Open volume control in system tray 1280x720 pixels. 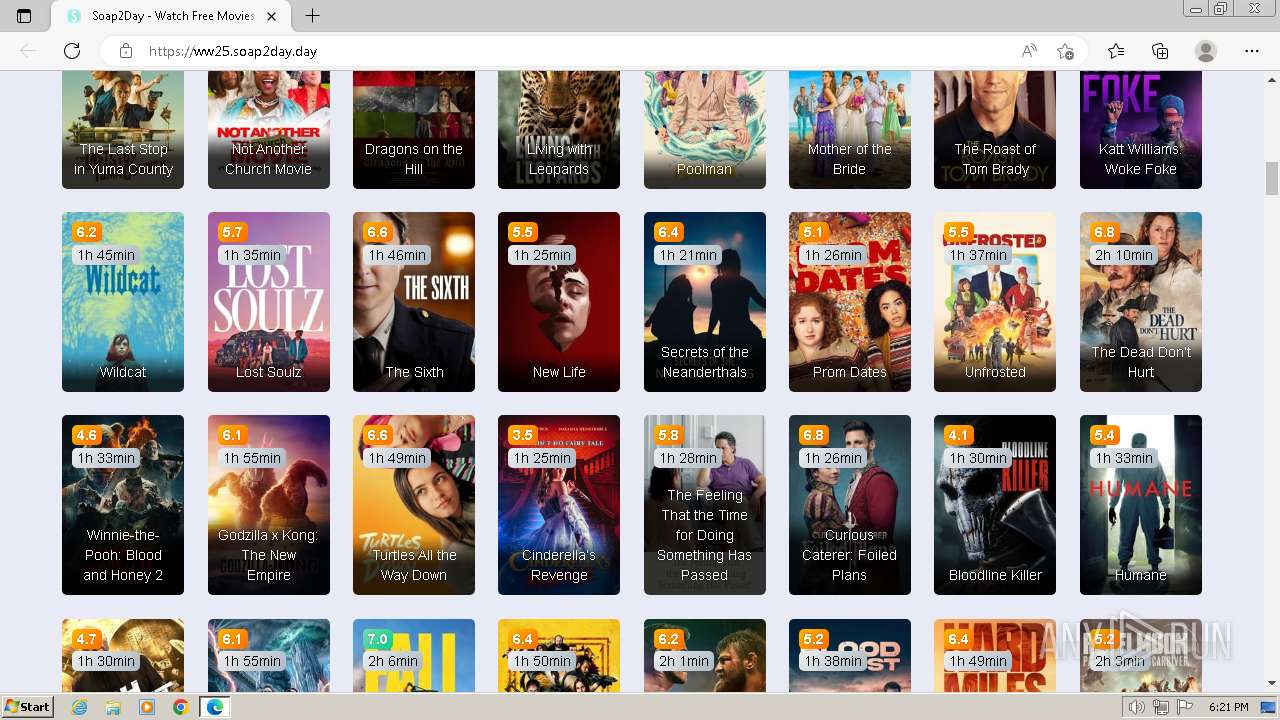[1137, 707]
